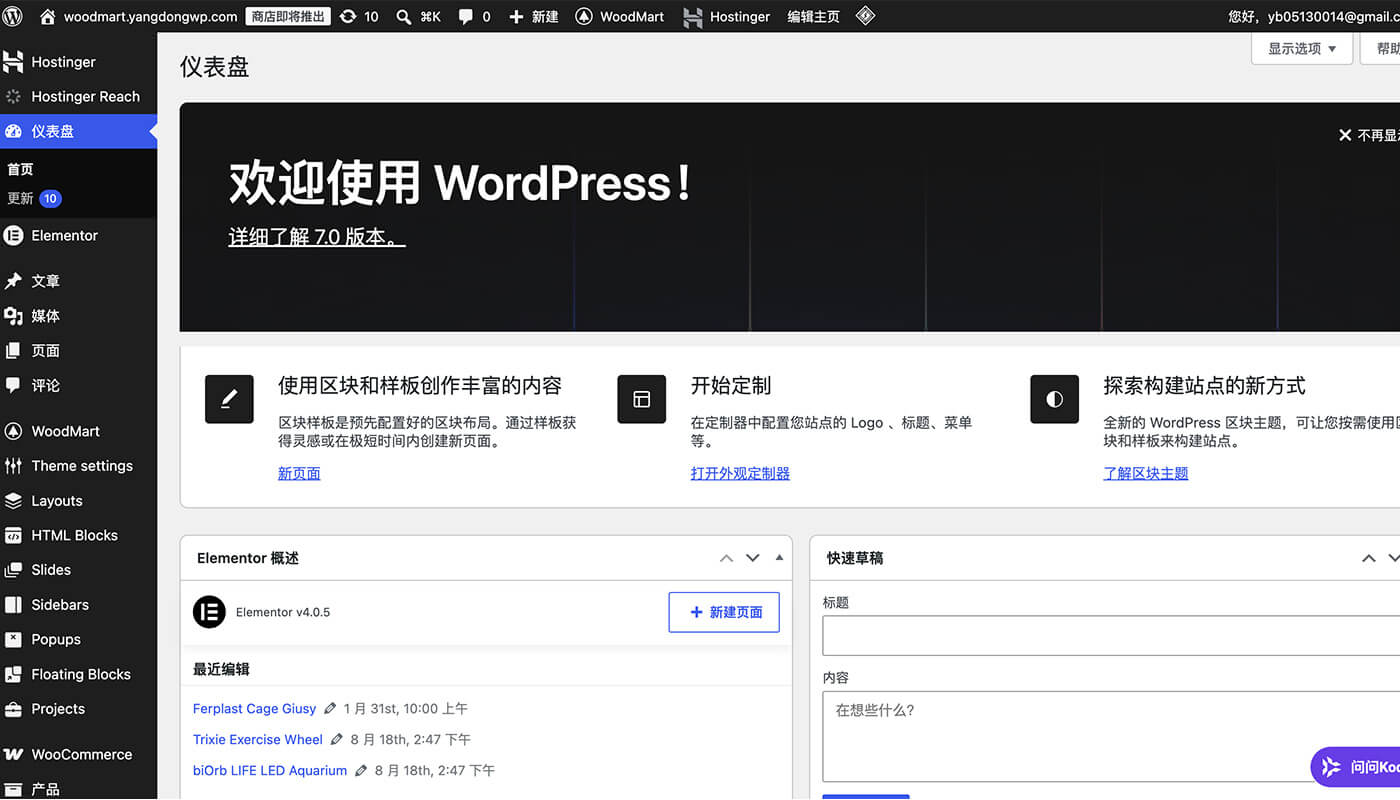The height and width of the screenshot is (800, 1400).
Task: Open Projects in the sidebar
Action: pyautogui.click(x=78, y=709)
